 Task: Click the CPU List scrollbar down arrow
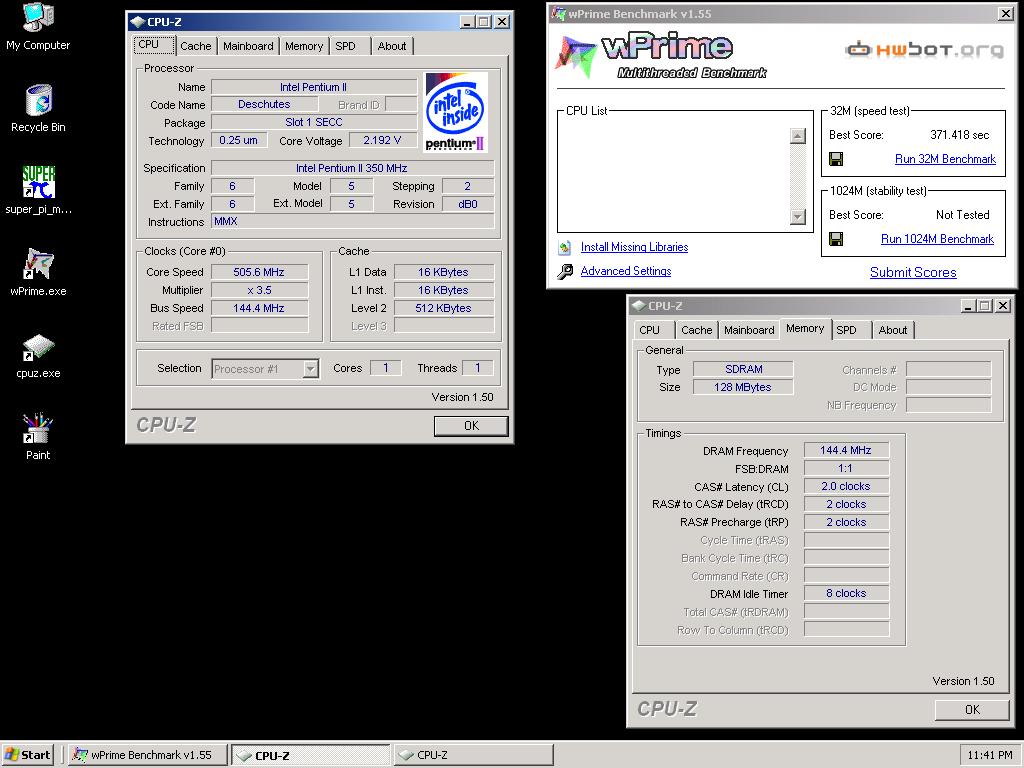[797, 217]
